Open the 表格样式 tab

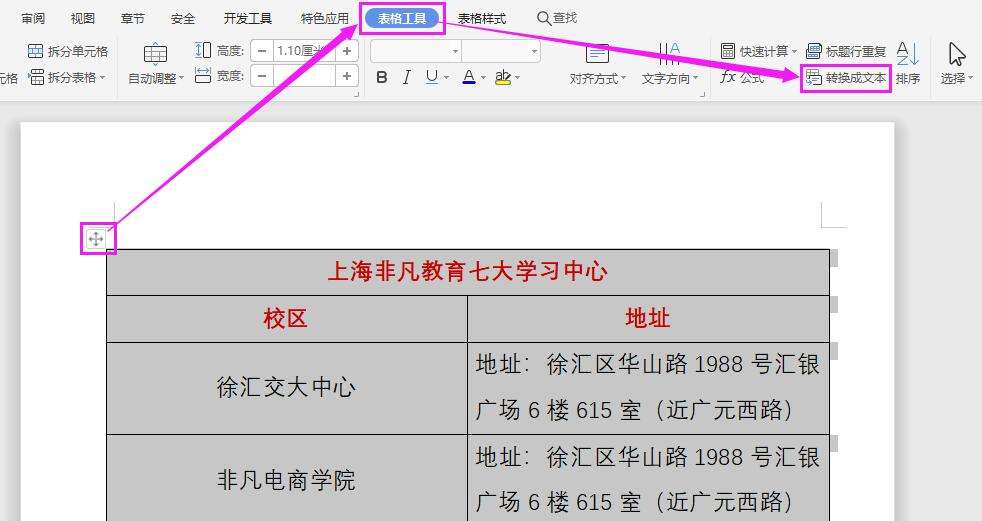pos(482,19)
